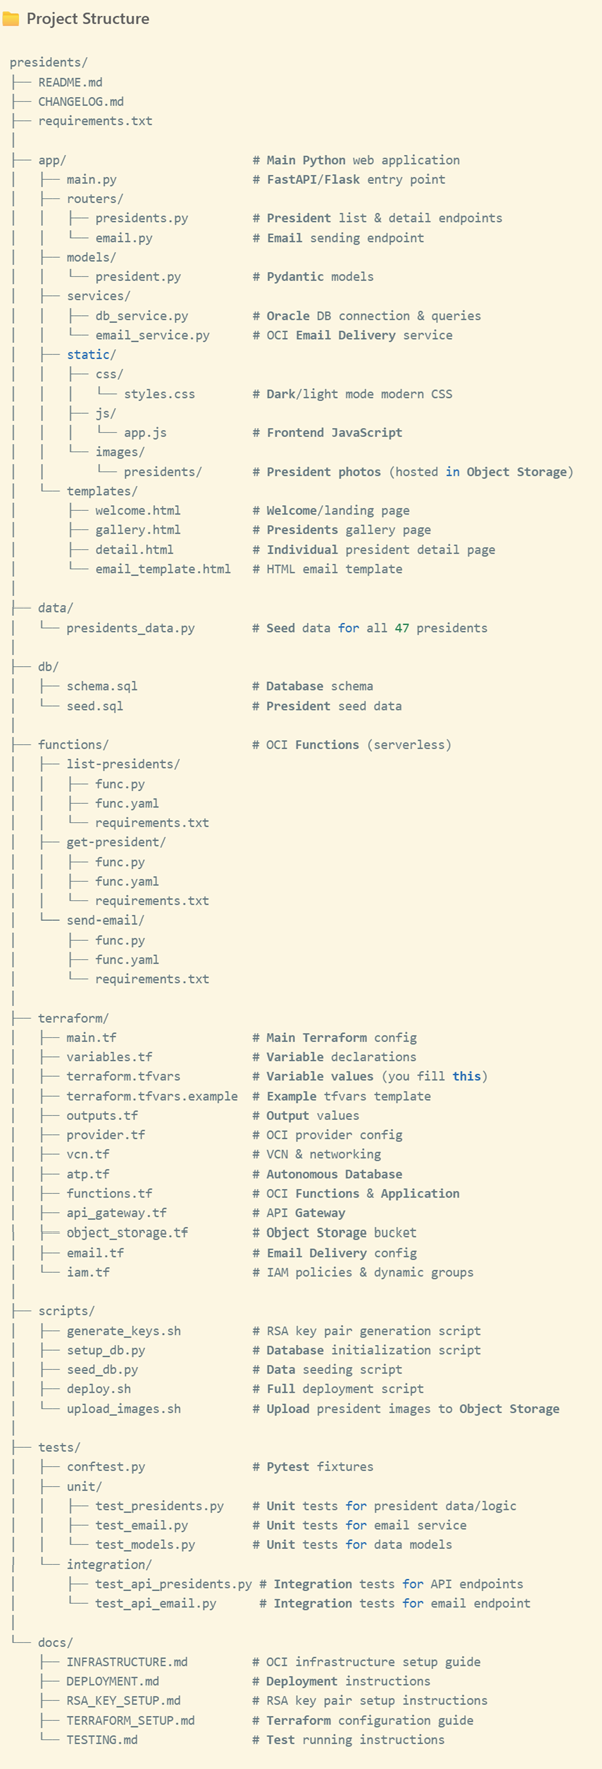This screenshot has width=602, height=1769.
Task: Click the static/ folder name
Action: click(x=92, y=355)
